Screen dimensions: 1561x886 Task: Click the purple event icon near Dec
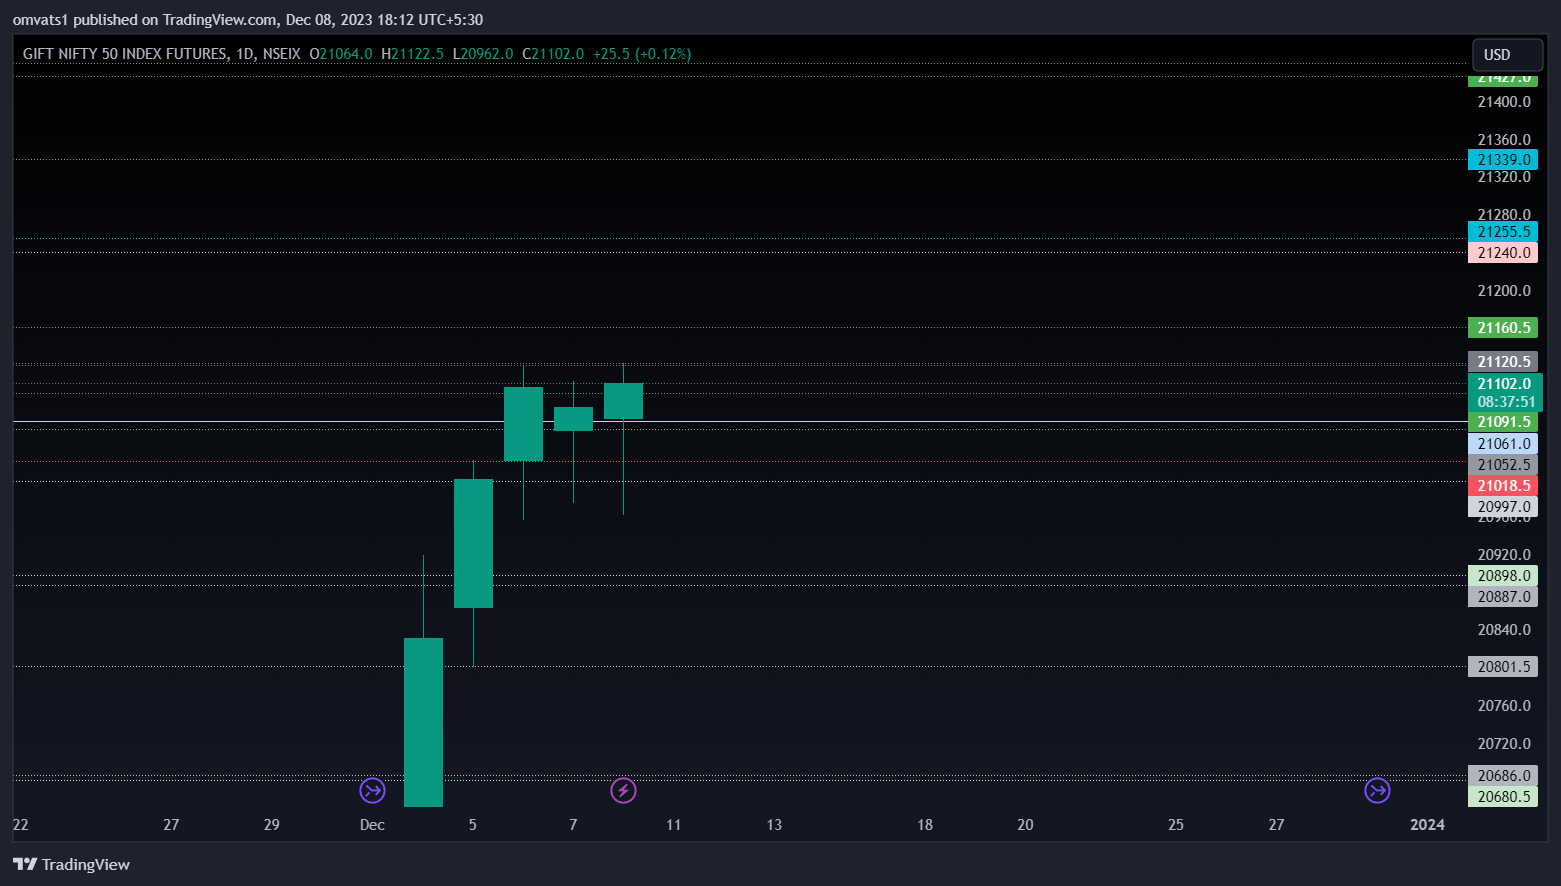(373, 791)
